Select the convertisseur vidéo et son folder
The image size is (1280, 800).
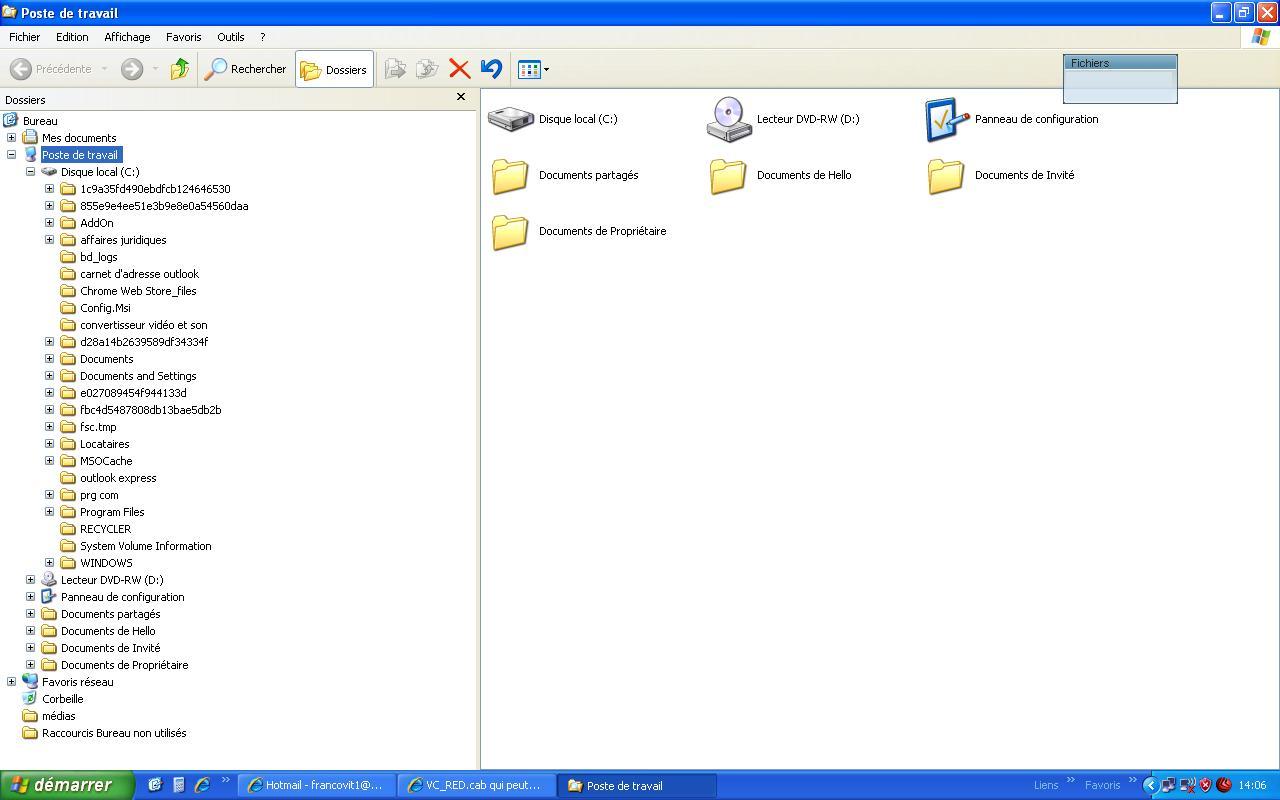pyautogui.click(x=144, y=325)
